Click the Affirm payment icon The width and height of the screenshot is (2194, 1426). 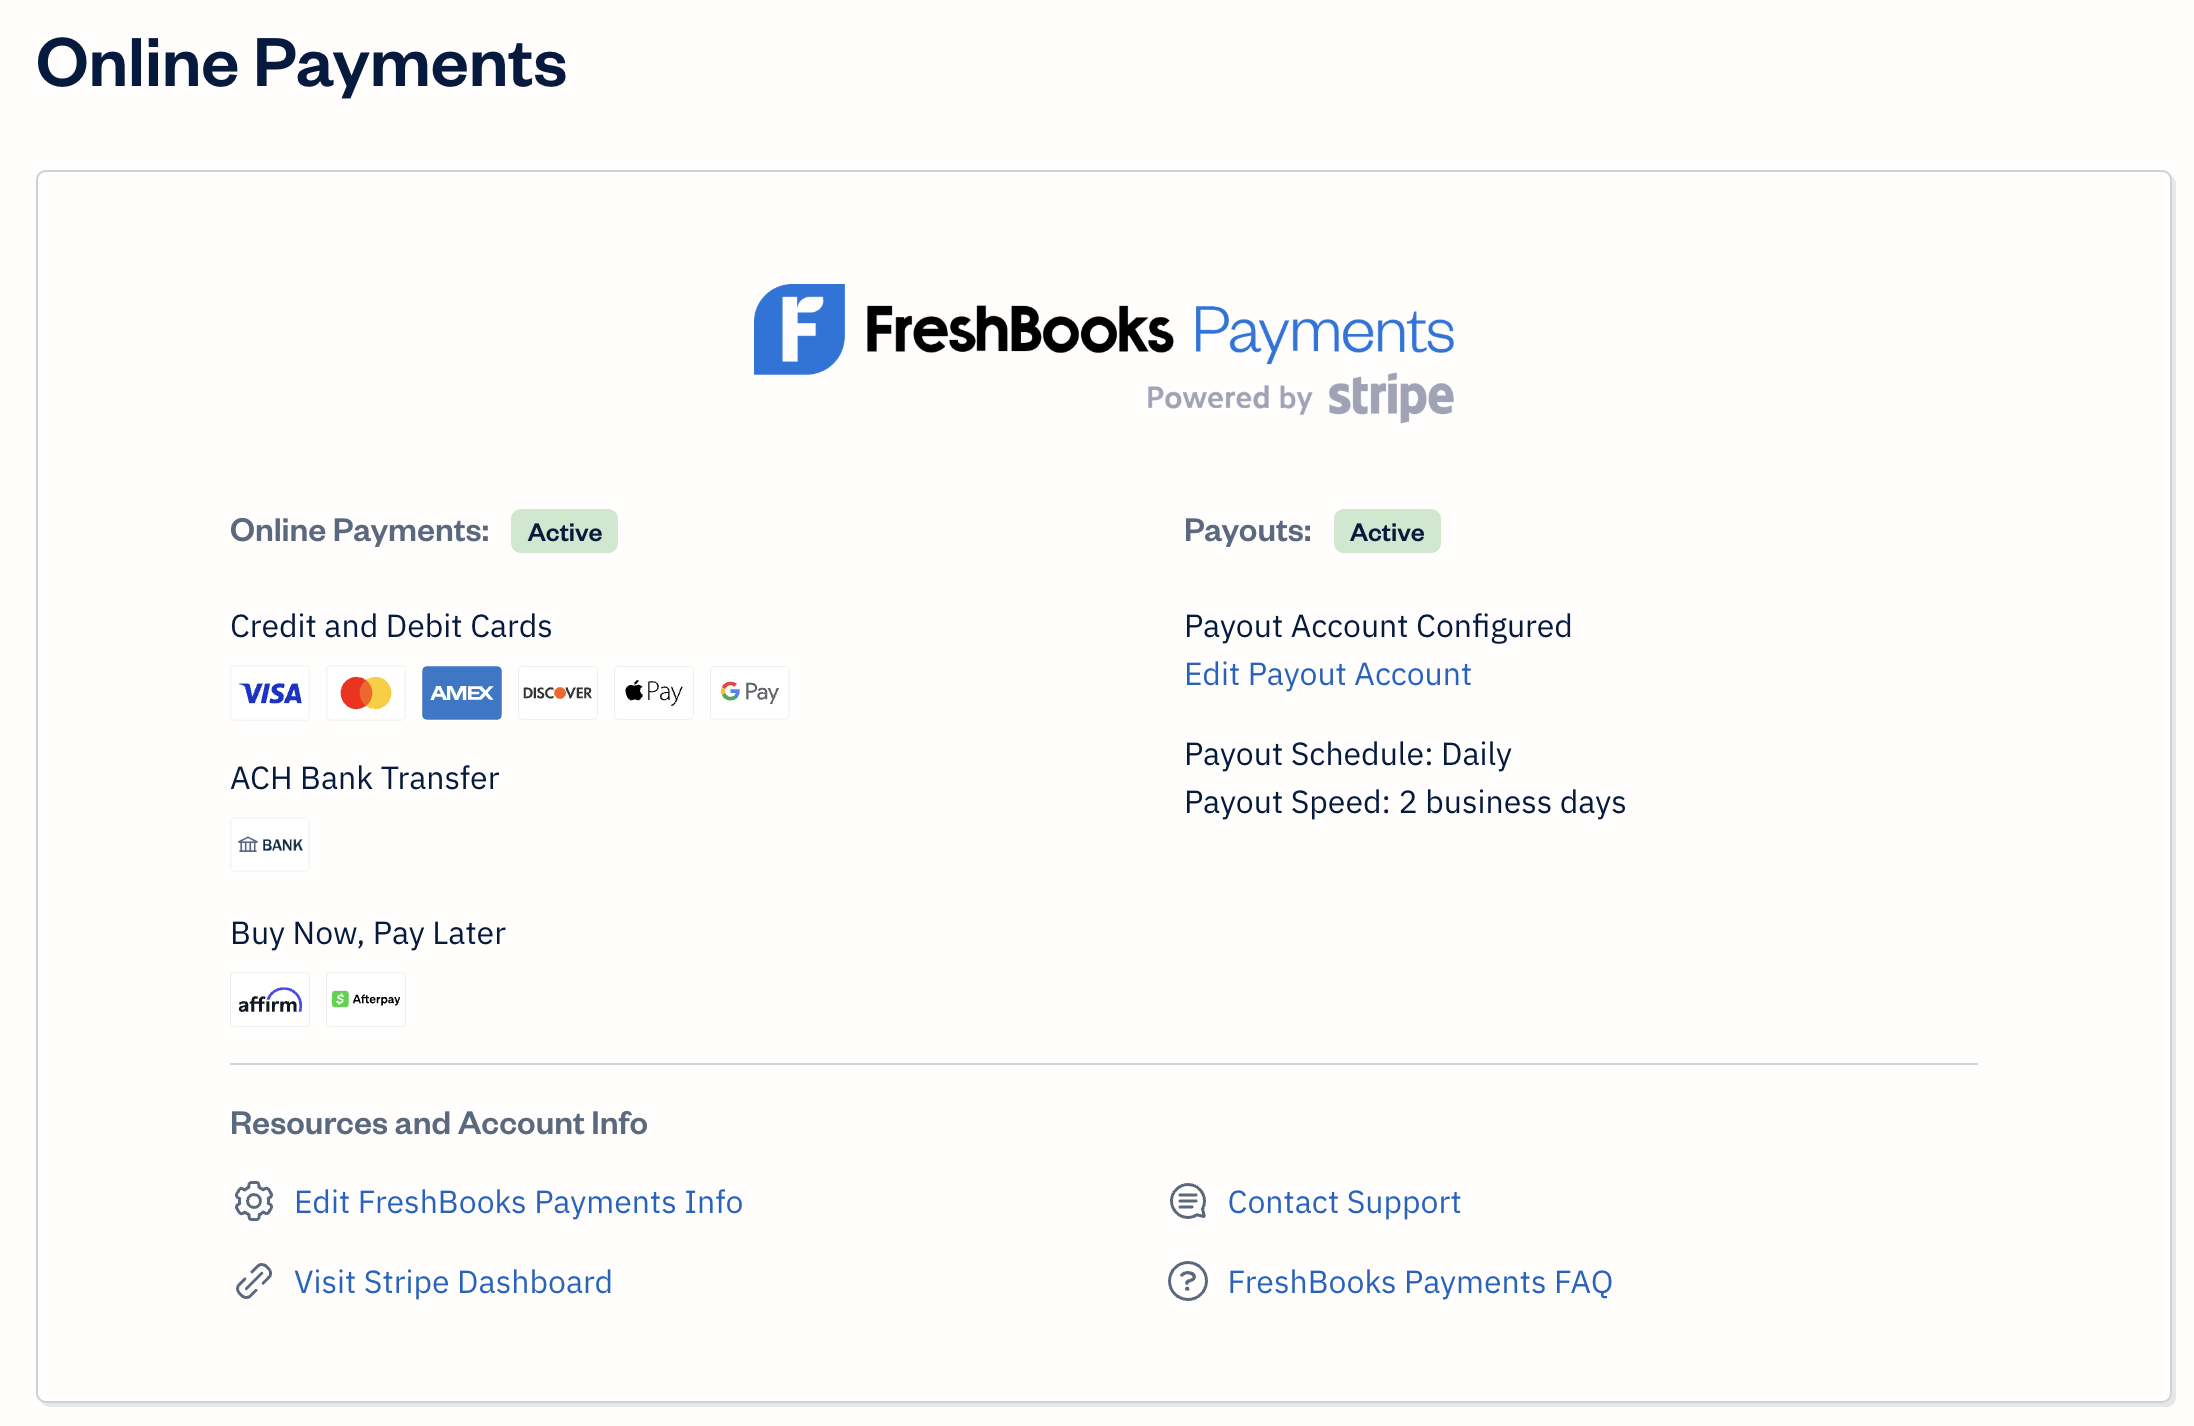click(269, 998)
